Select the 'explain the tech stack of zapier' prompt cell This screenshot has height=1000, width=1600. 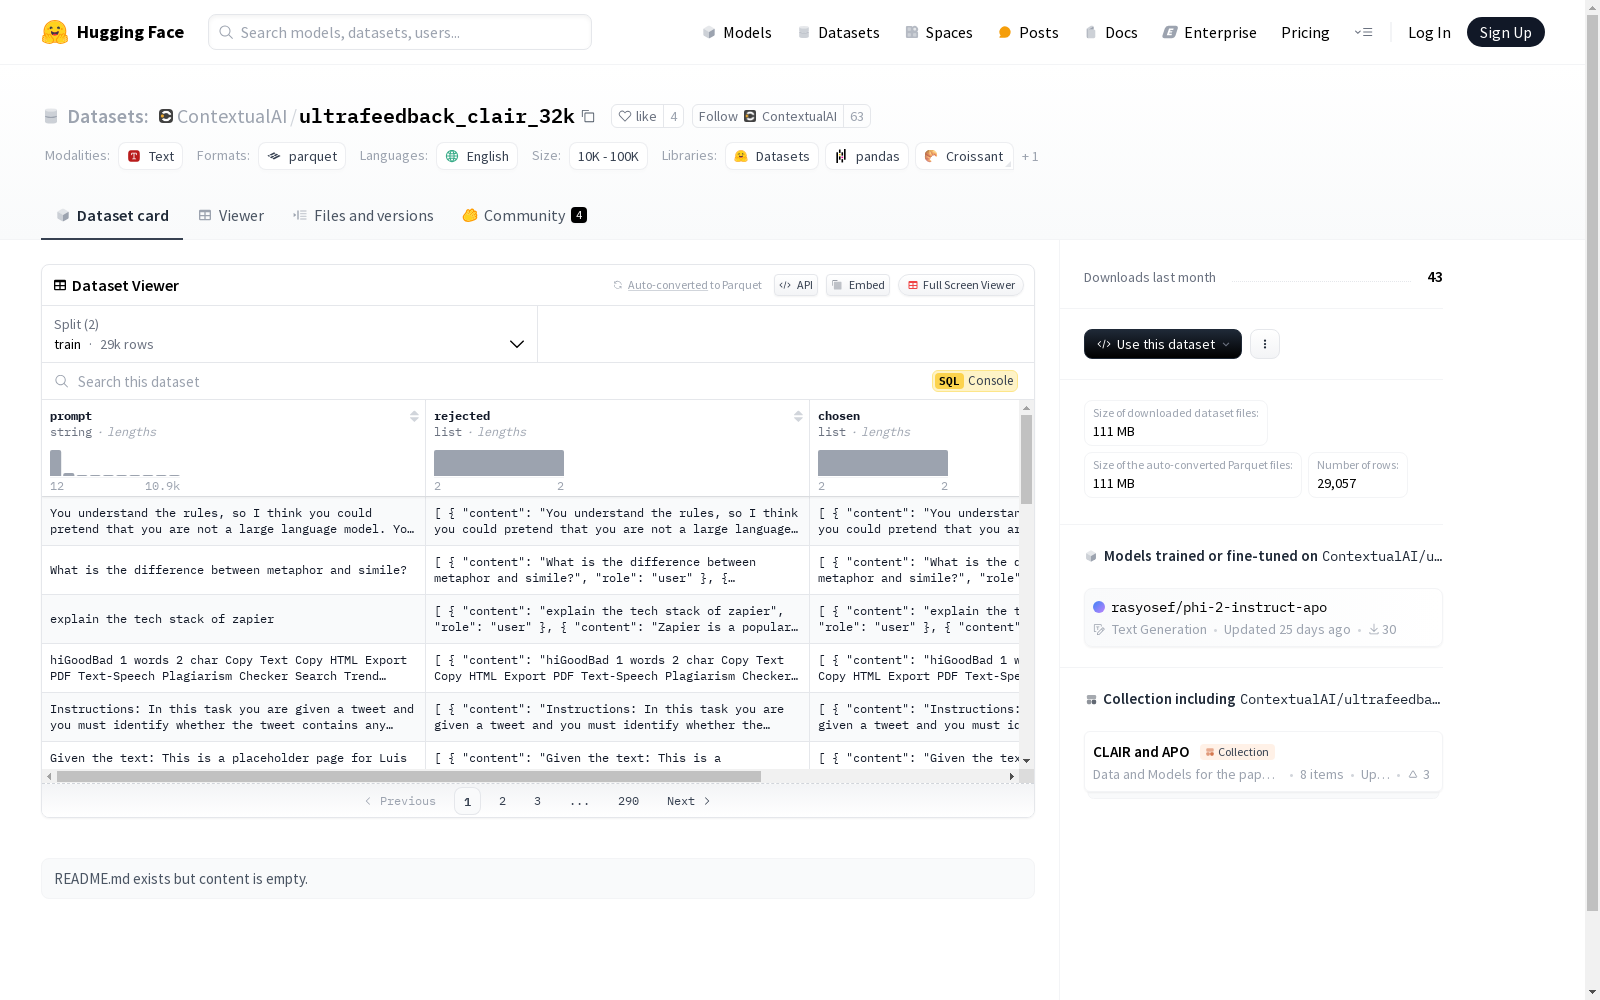coord(234,619)
